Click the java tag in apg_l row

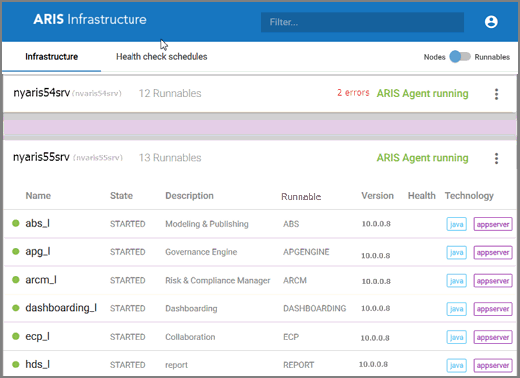pyautogui.click(x=456, y=253)
